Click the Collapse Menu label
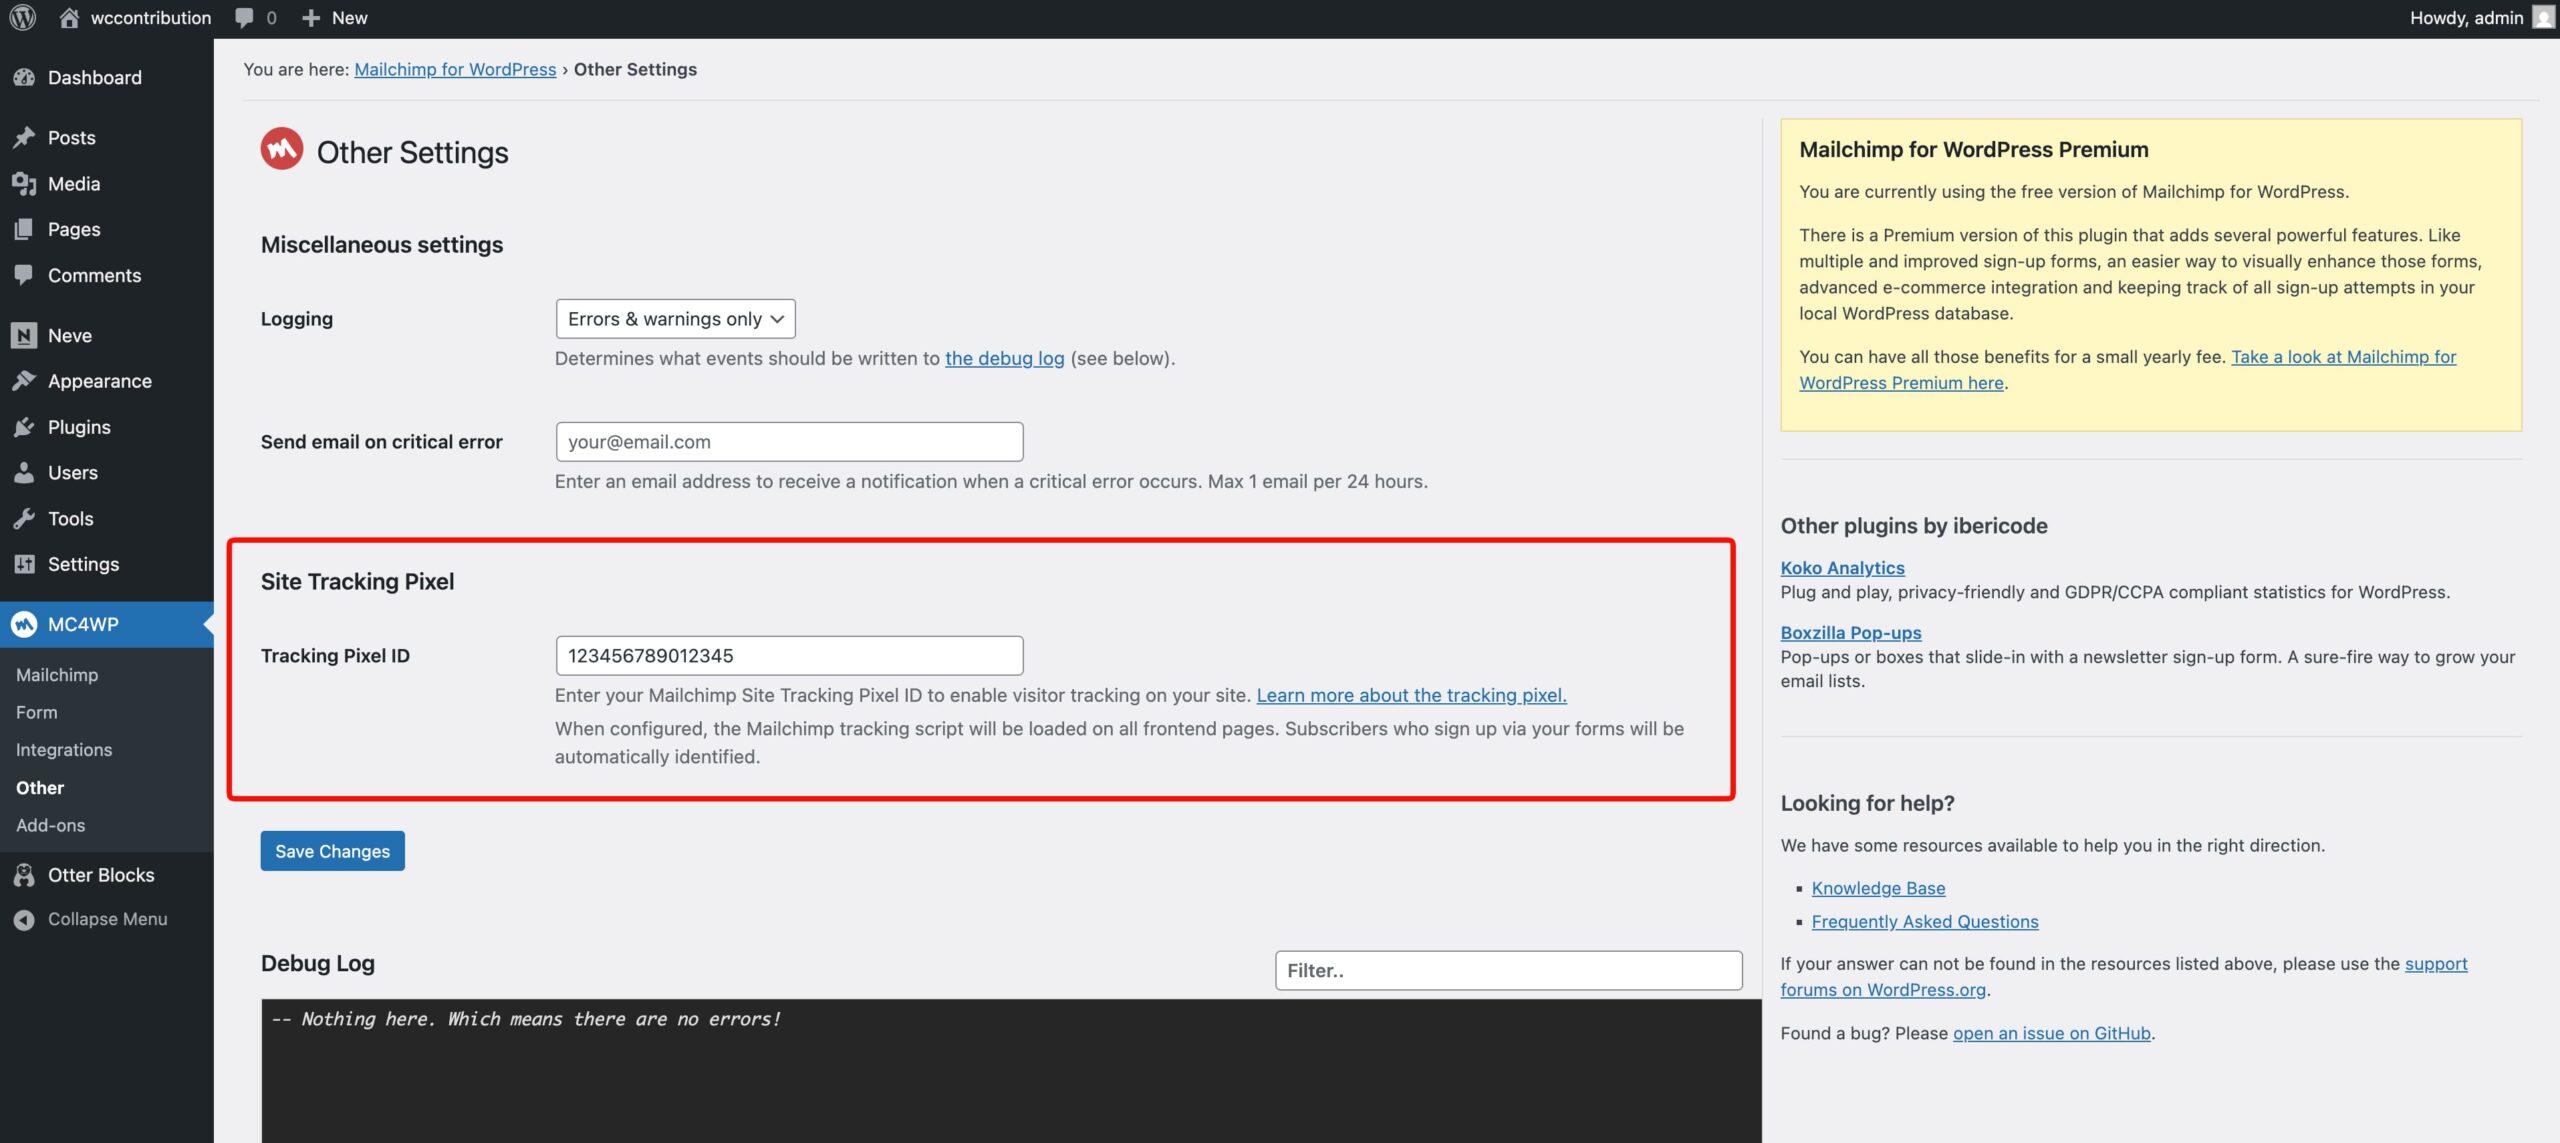Screen dimensions: 2560x1143 [108, 919]
